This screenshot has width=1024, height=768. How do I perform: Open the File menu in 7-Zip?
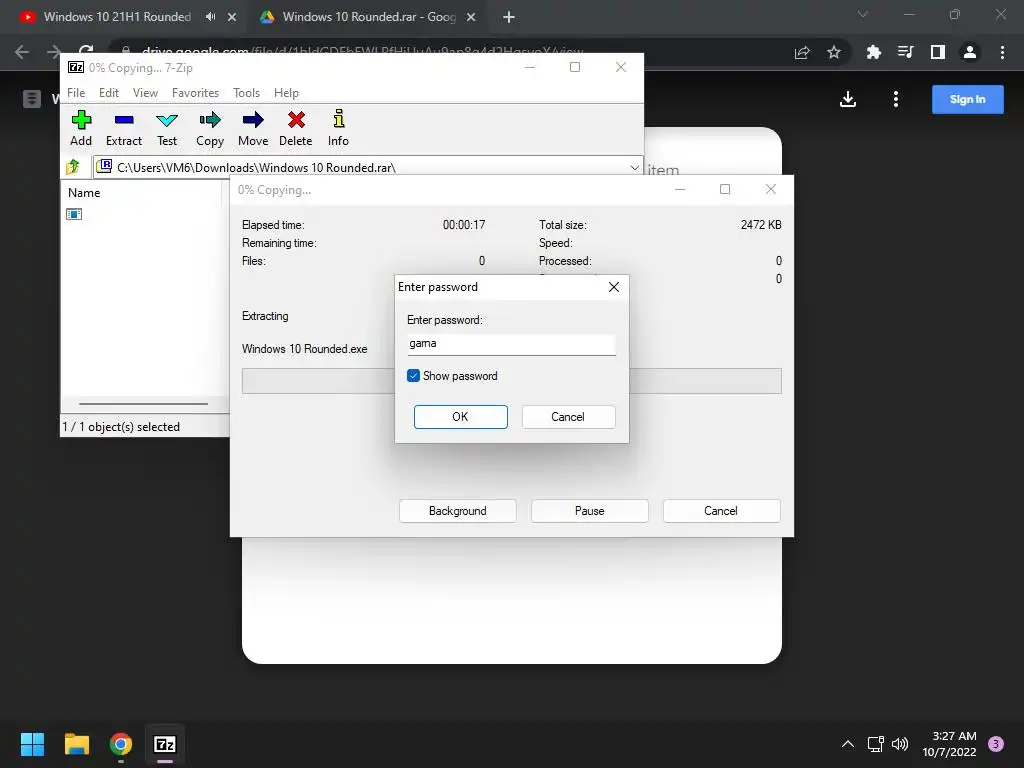coord(76,93)
